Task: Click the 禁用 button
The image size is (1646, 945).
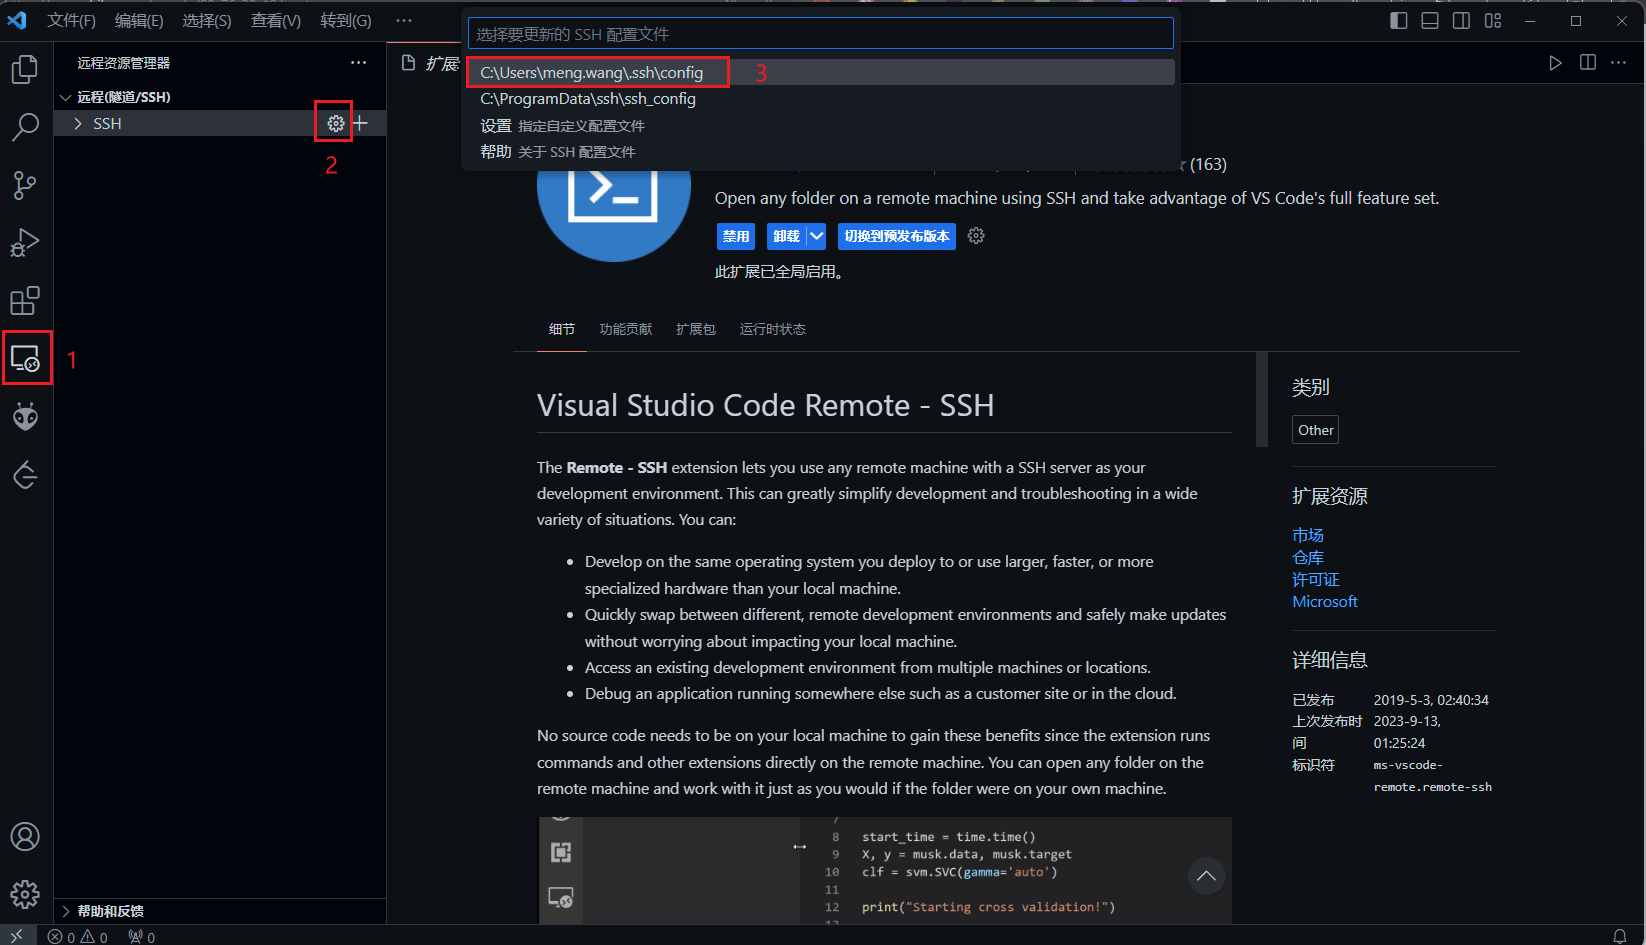Action: click(x=736, y=236)
